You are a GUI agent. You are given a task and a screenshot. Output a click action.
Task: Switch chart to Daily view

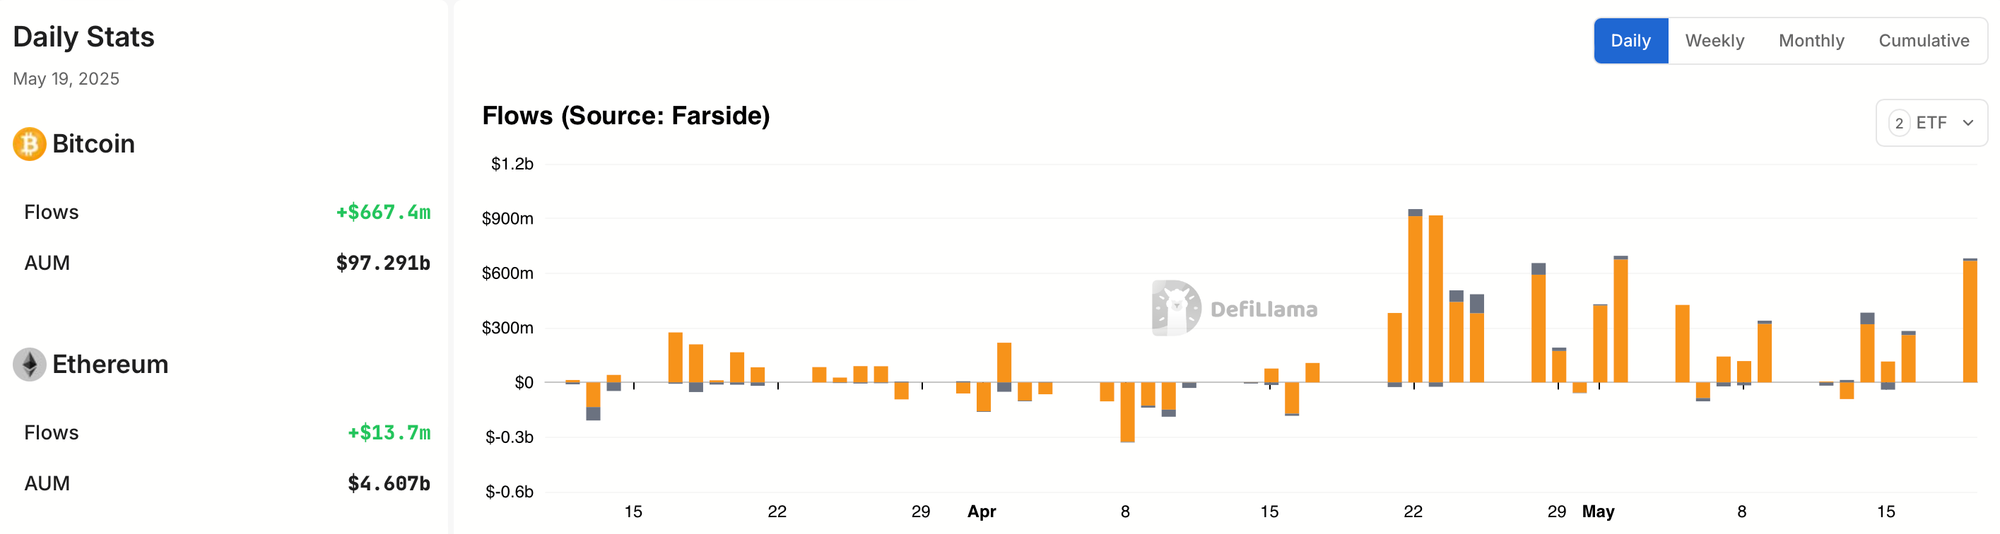[1631, 41]
